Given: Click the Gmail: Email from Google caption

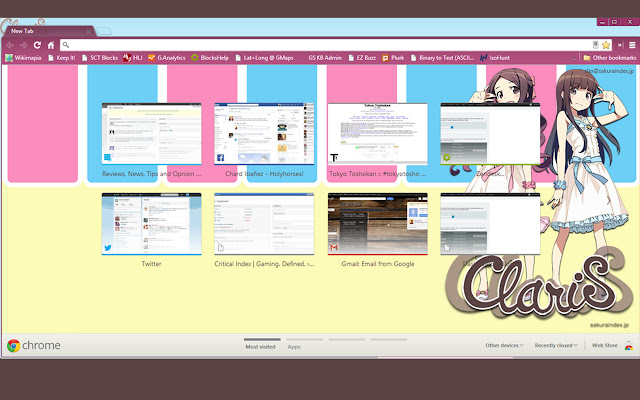Looking at the screenshot, I should click(378, 264).
